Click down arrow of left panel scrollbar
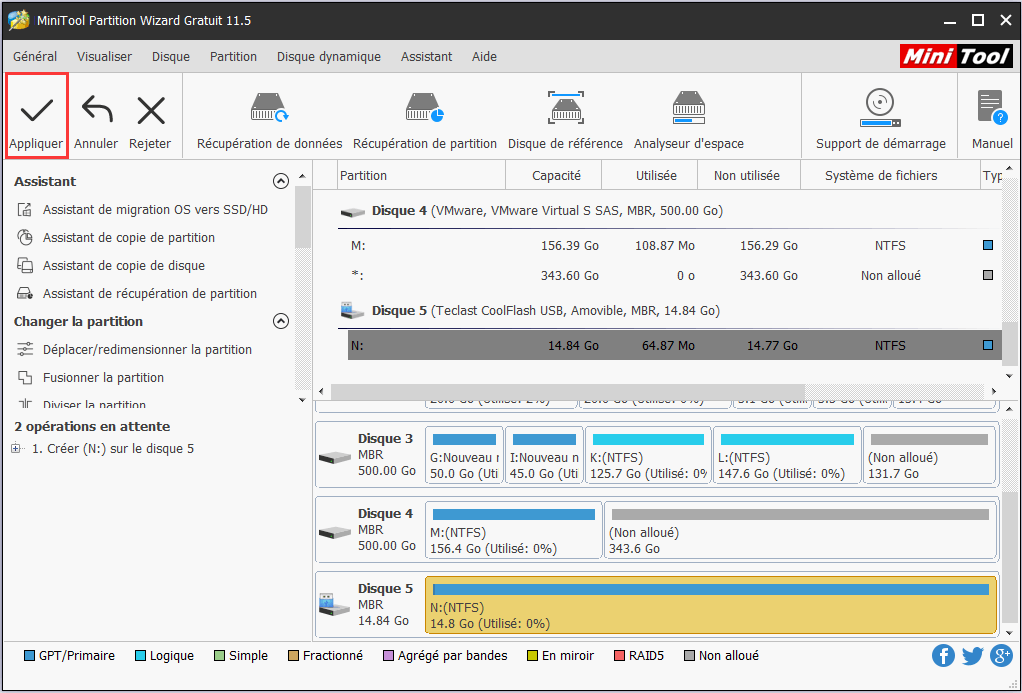Viewport: 1022px width, 693px height. (302, 400)
